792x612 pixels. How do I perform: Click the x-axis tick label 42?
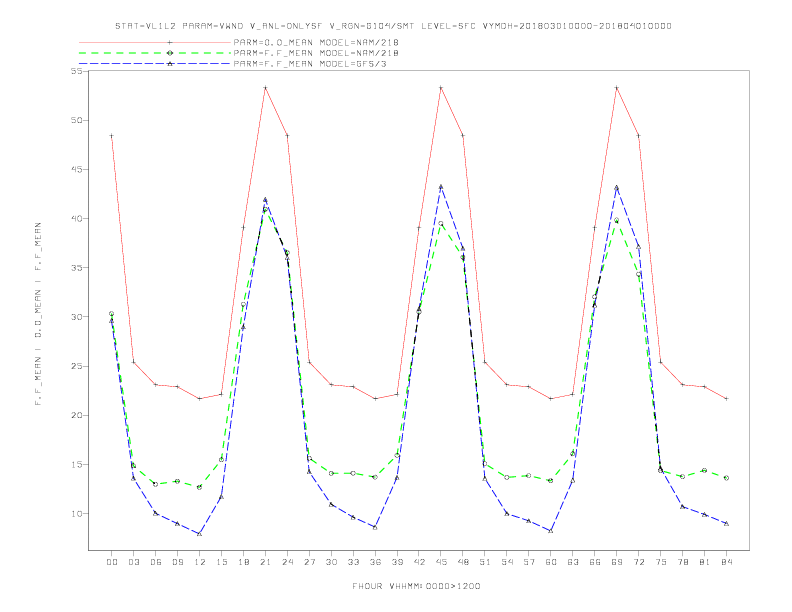click(x=419, y=562)
